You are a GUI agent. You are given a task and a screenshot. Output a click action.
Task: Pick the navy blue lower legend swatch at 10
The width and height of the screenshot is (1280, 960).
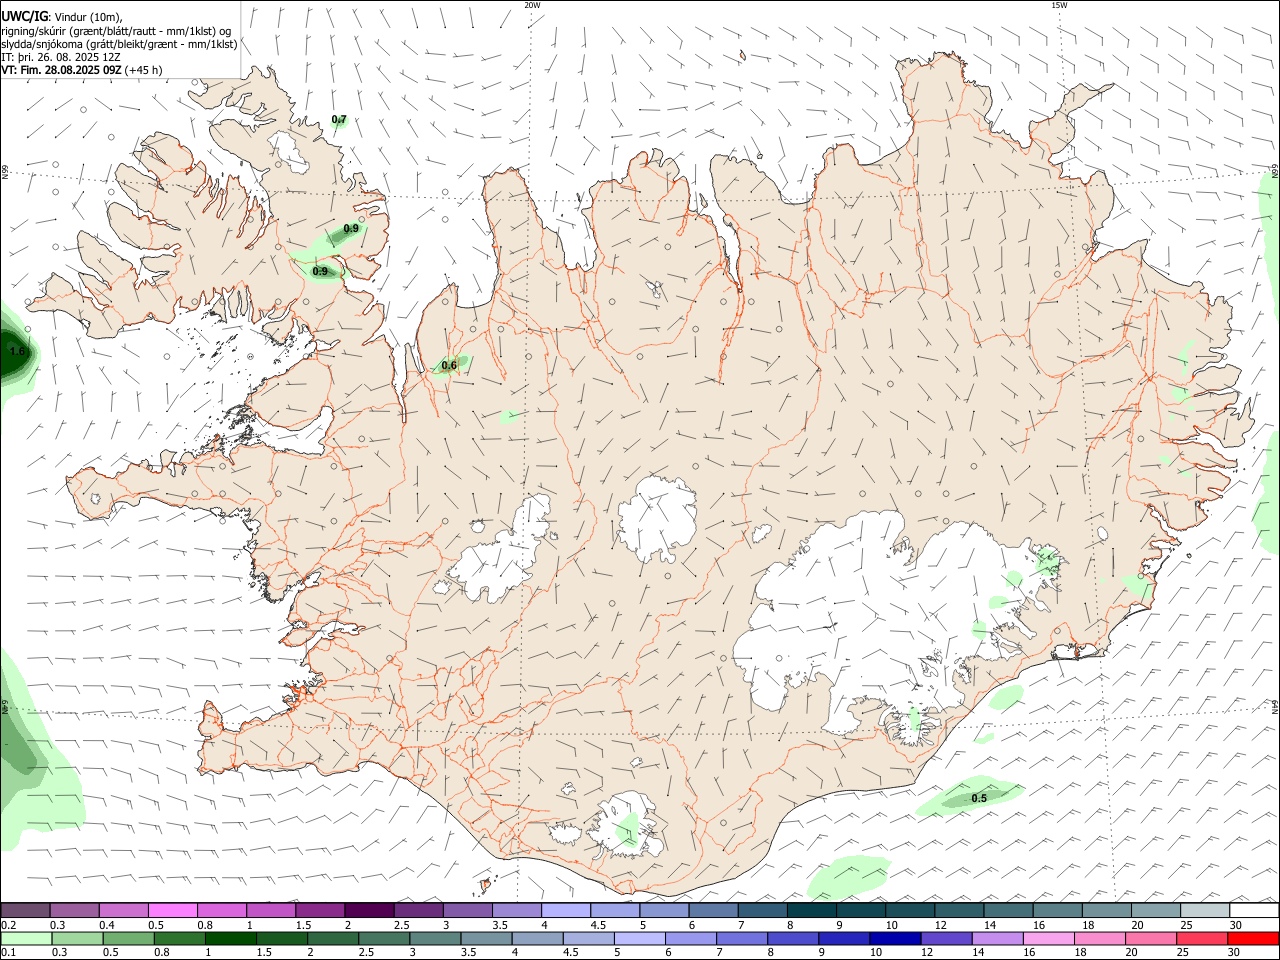[x=895, y=938]
